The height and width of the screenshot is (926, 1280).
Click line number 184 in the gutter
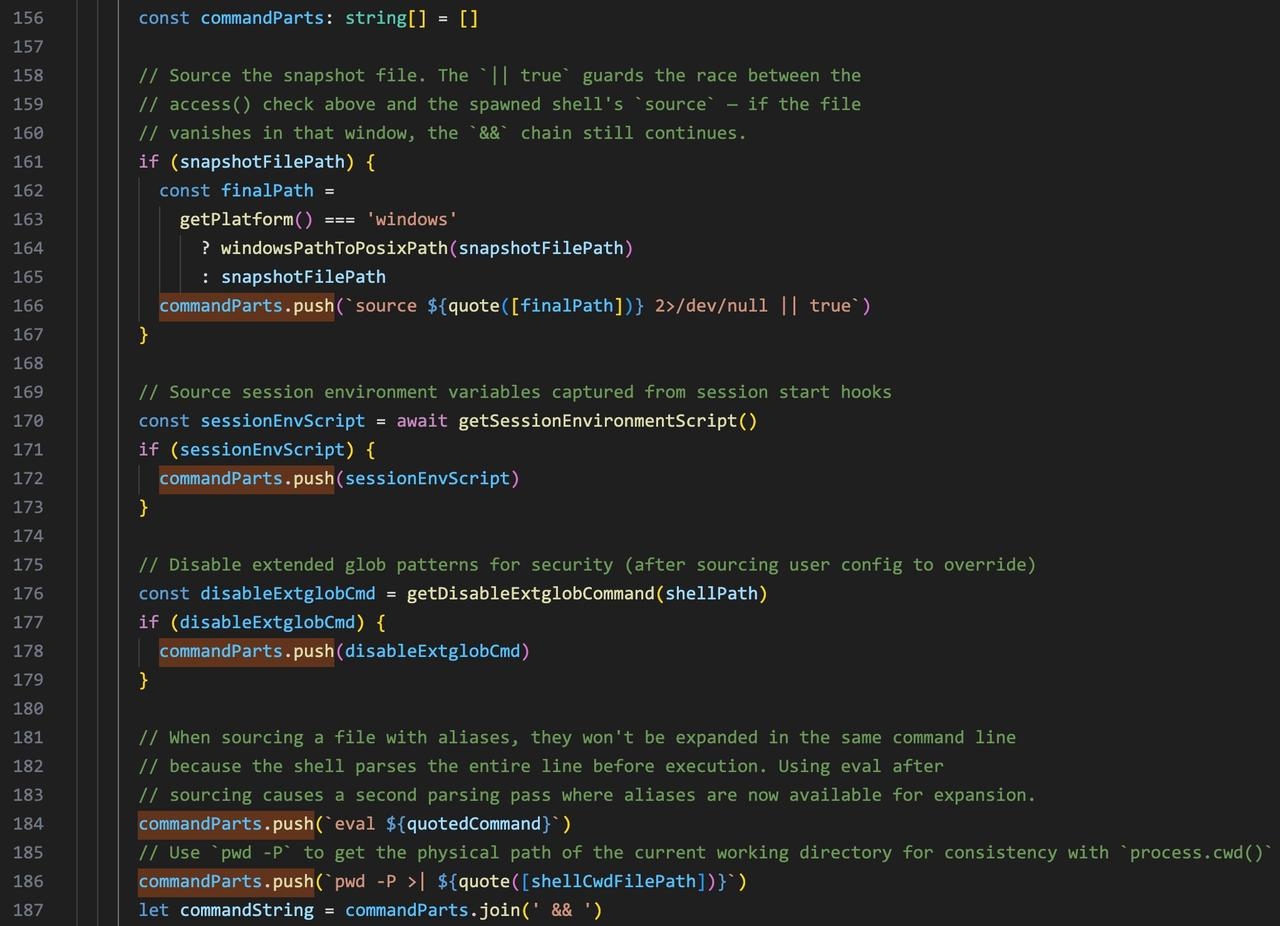tap(28, 824)
